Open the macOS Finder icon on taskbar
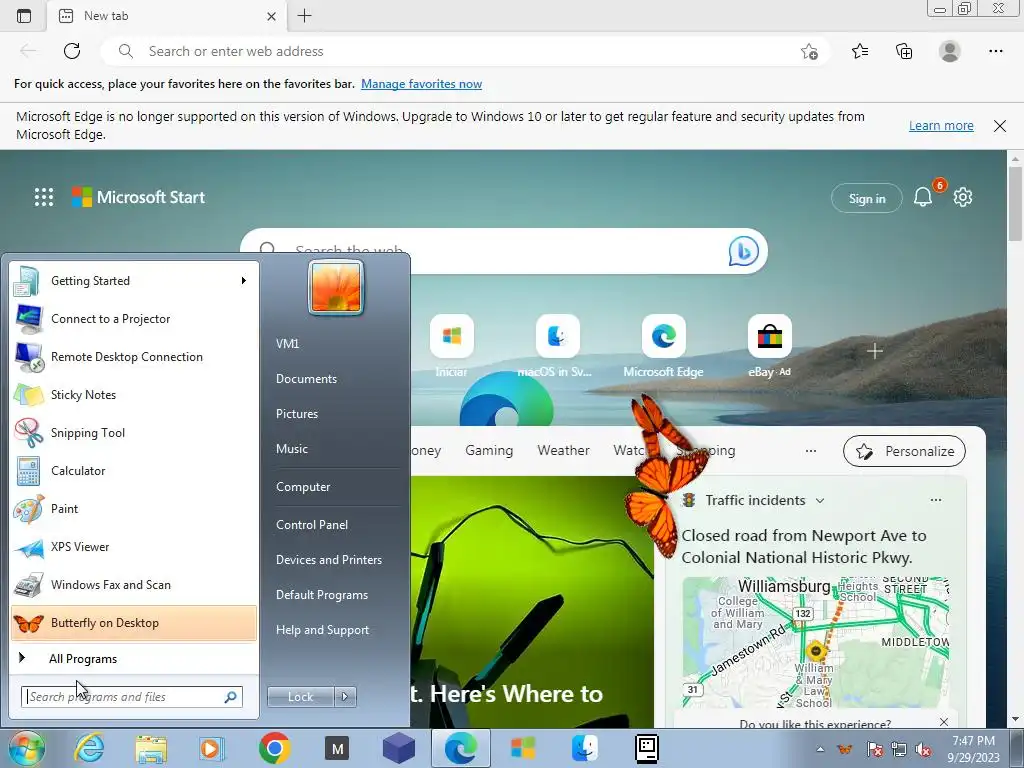The height and width of the screenshot is (768, 1024). coord(585,748)
